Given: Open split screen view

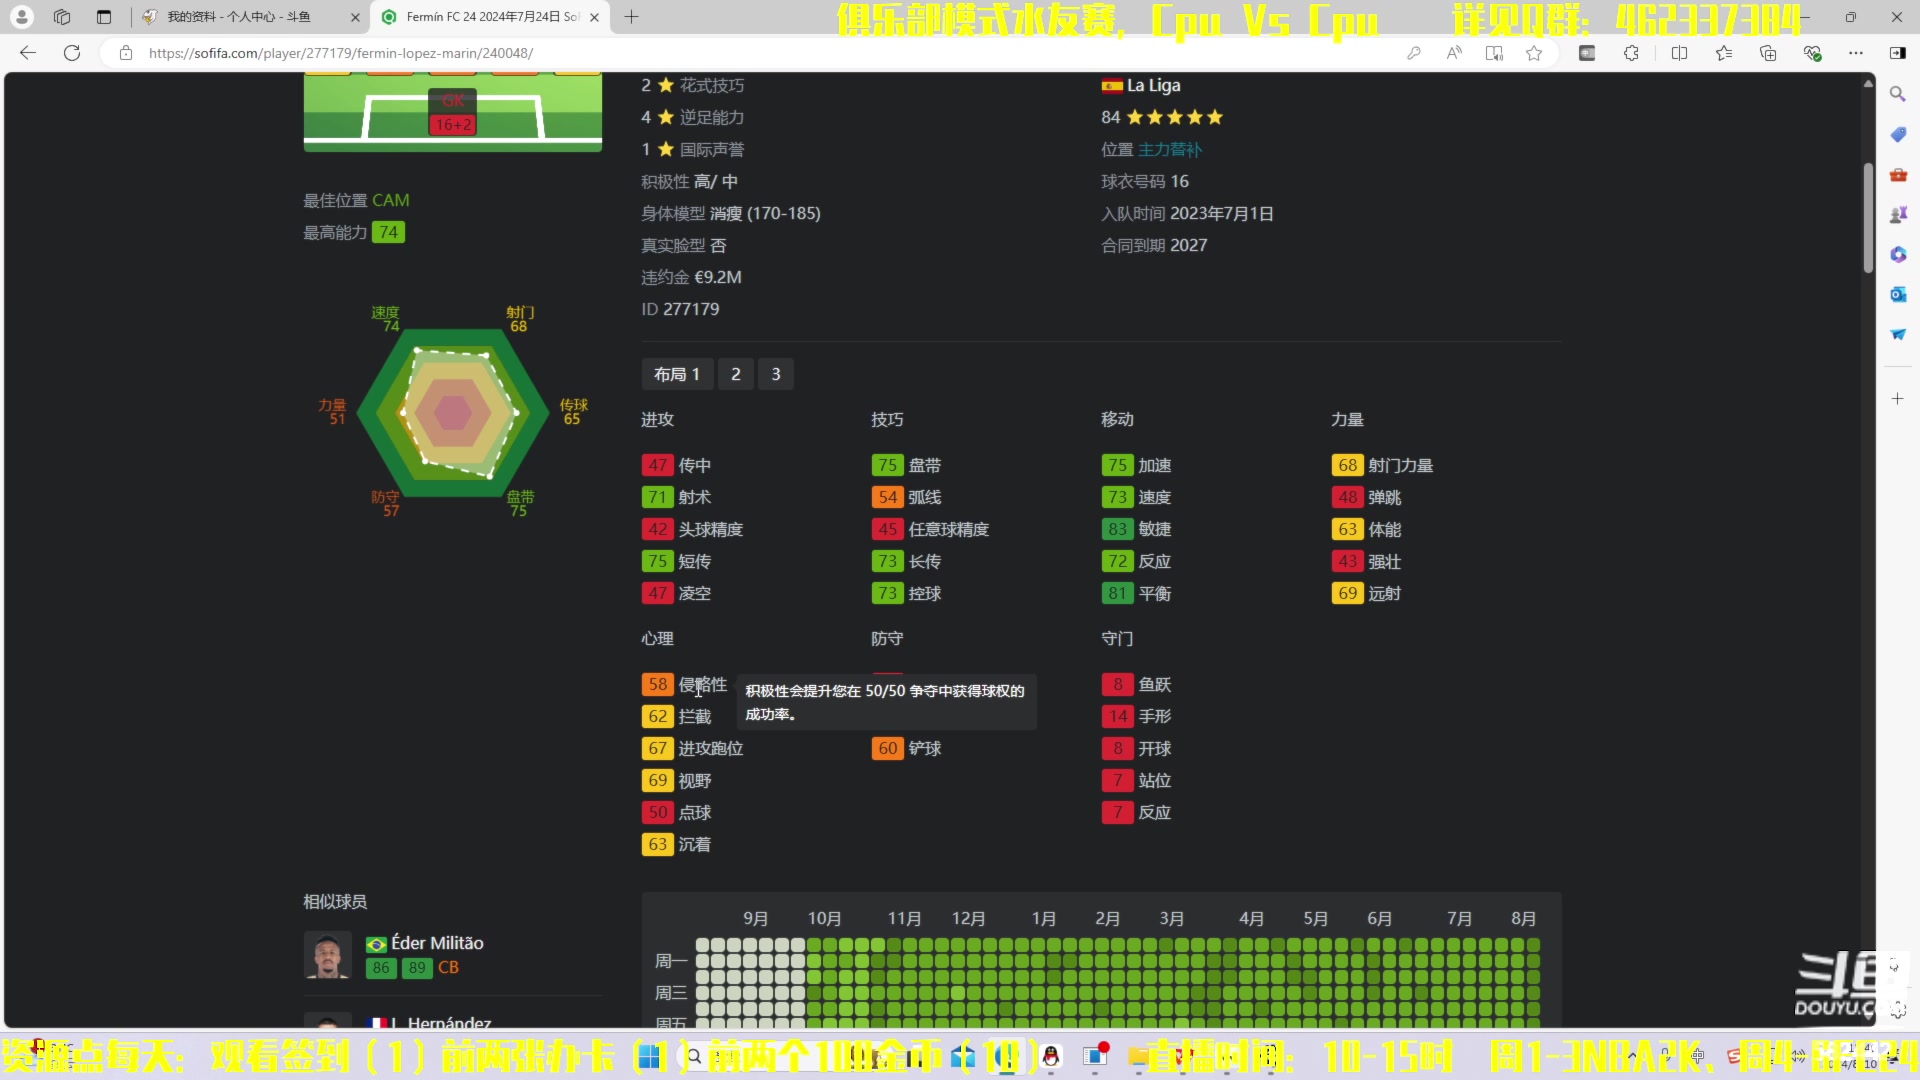Looking at the screenshot, I should [1679, 53].
